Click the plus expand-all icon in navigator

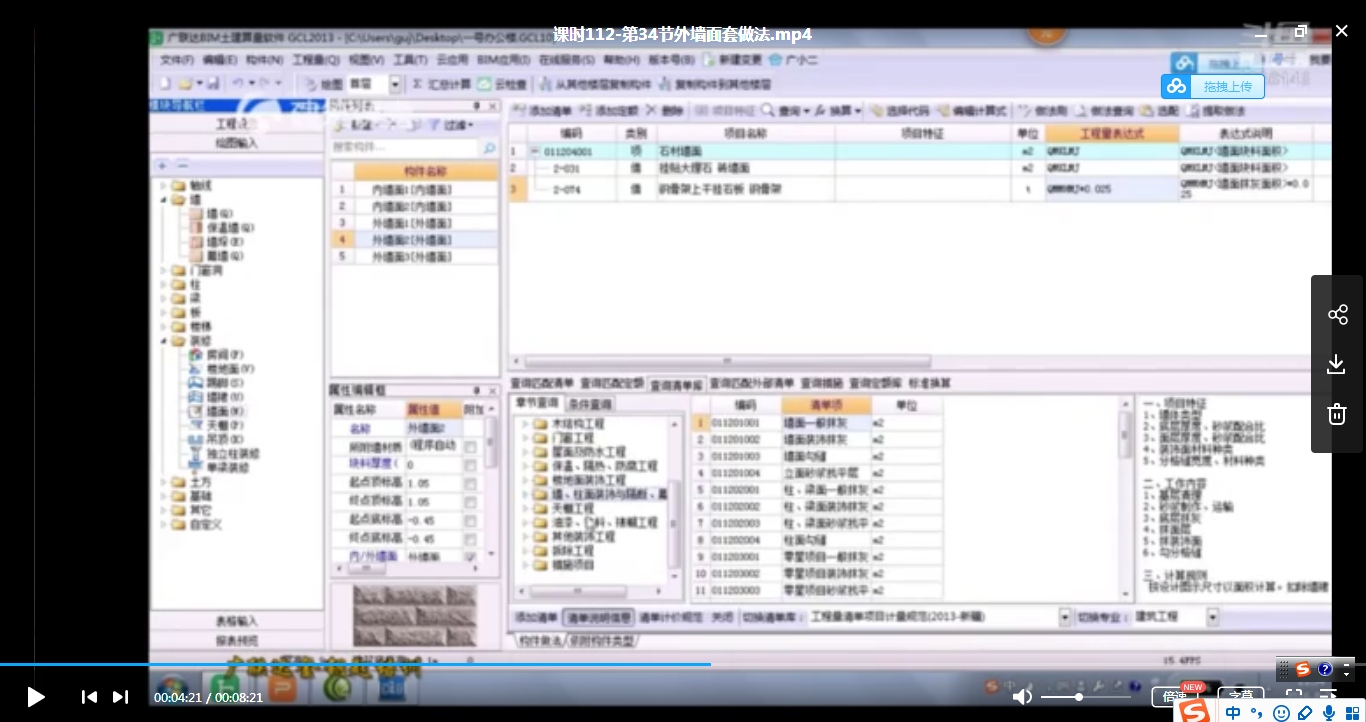click(x=162, y=165)
